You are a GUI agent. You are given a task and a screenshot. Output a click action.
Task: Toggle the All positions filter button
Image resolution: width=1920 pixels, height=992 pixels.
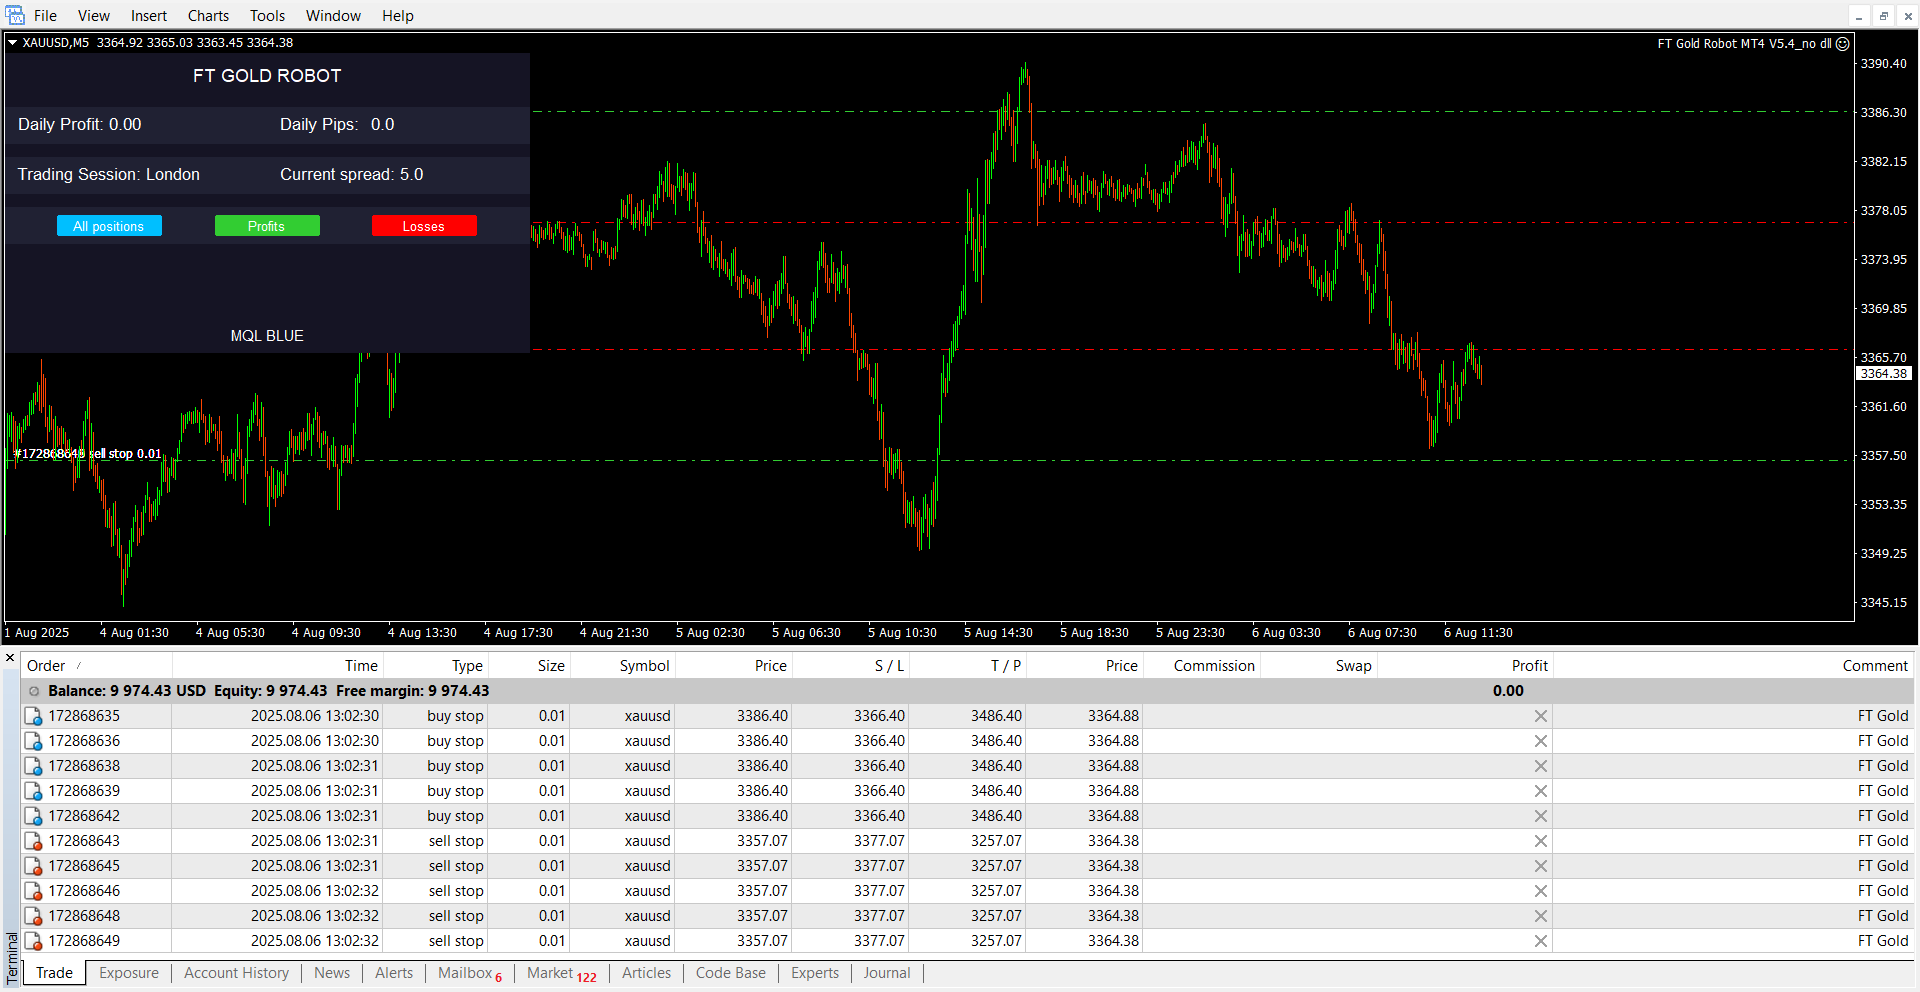point(109,226)
